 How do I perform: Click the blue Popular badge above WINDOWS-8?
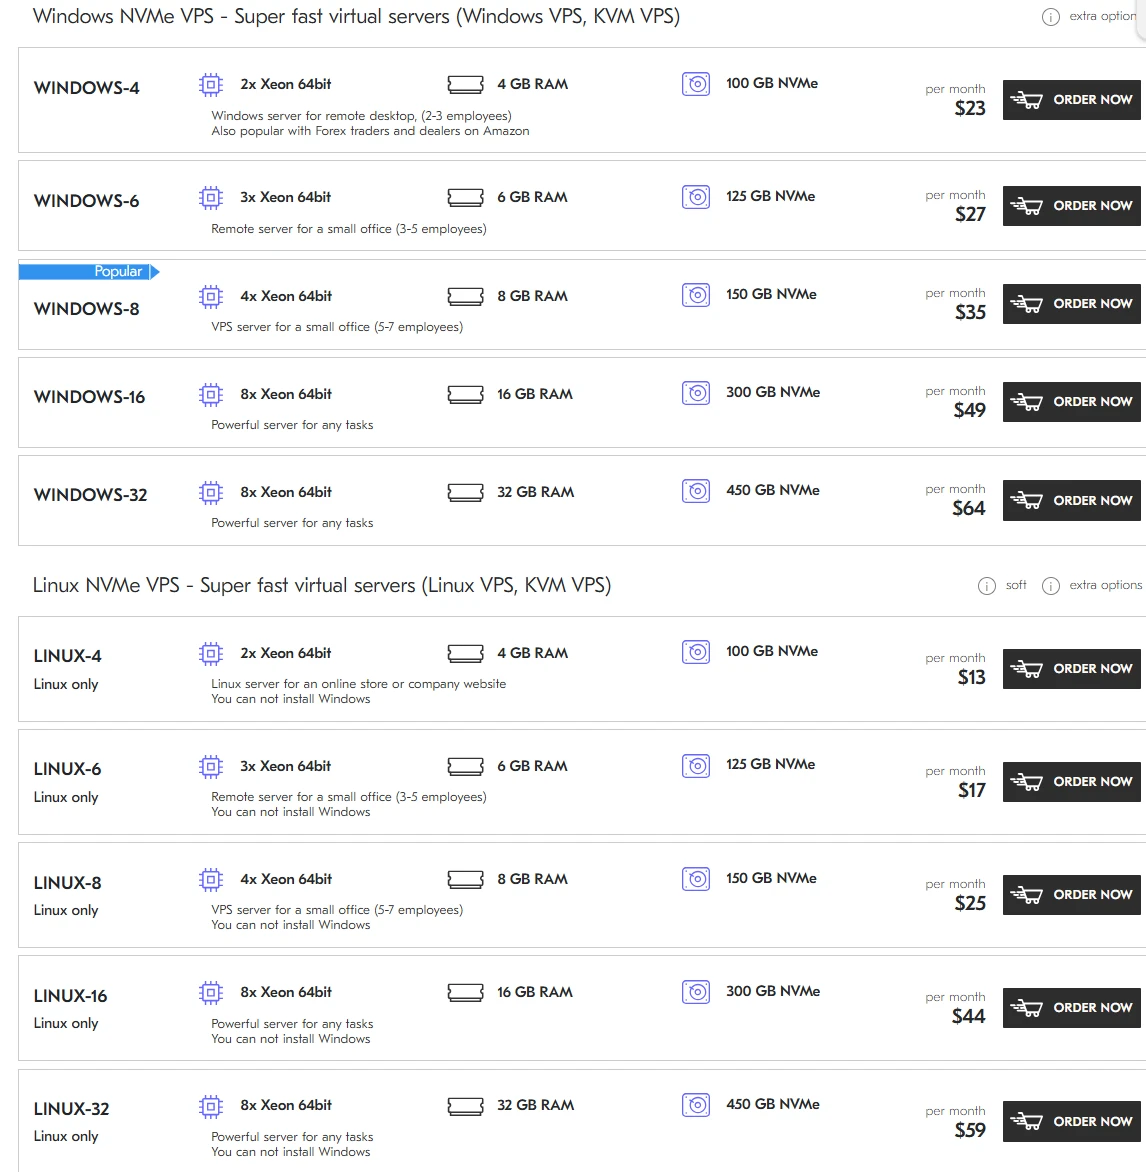pyautogui.click(x=90, y=270)
